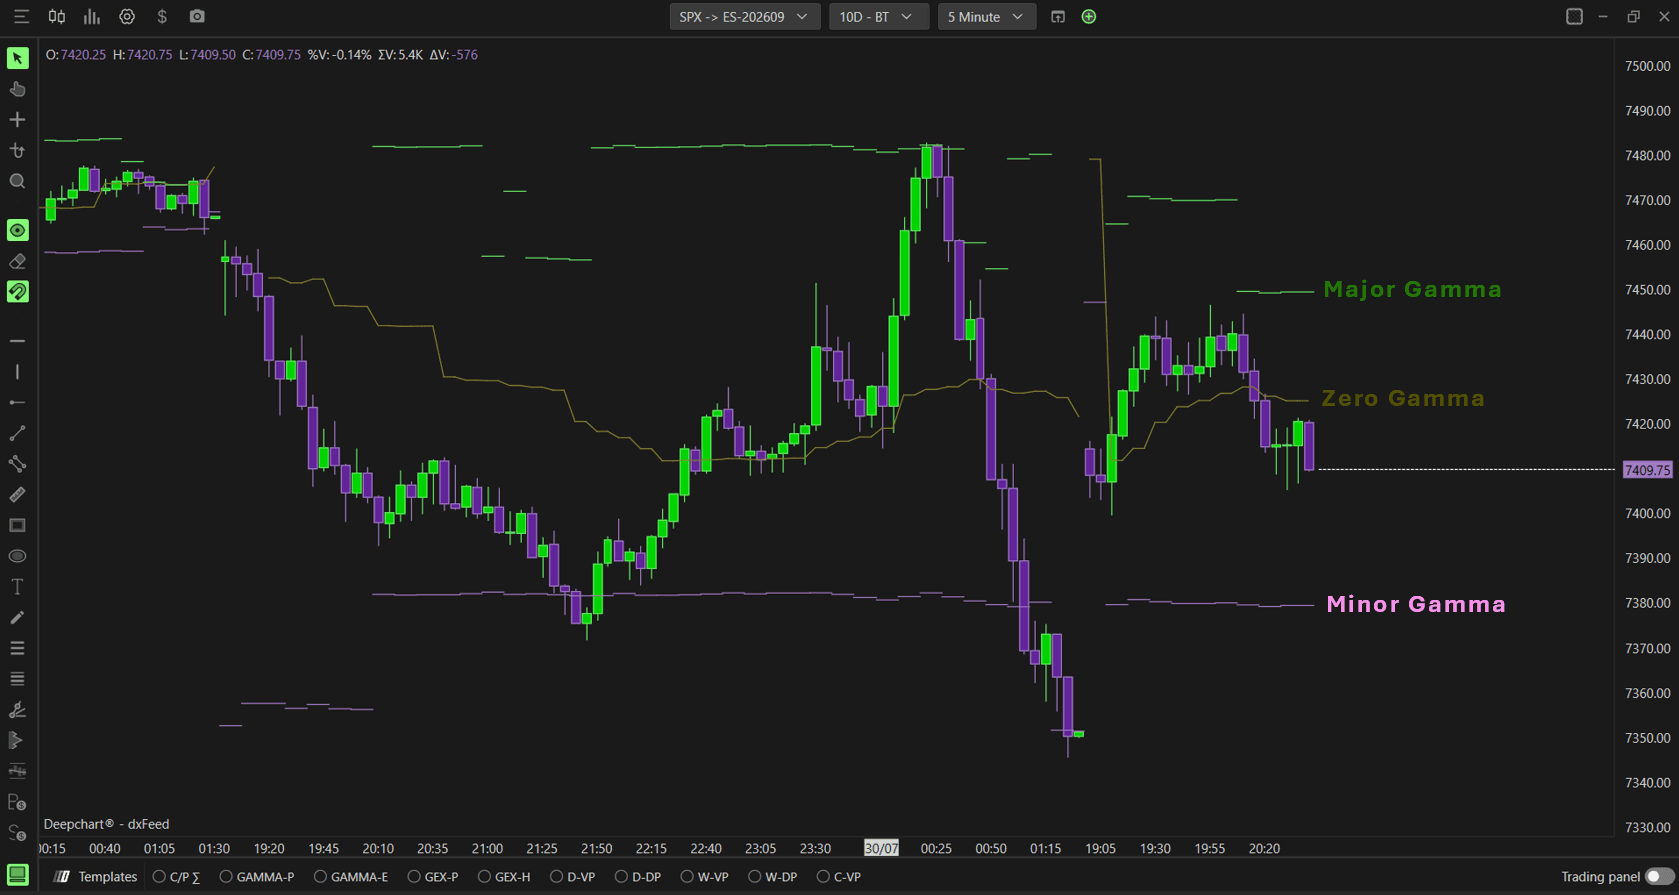Image resolution: width=1679 pixels, height=895 pixels.
Task: Select the C/P ∑ radio option
Action: (176, 877)
